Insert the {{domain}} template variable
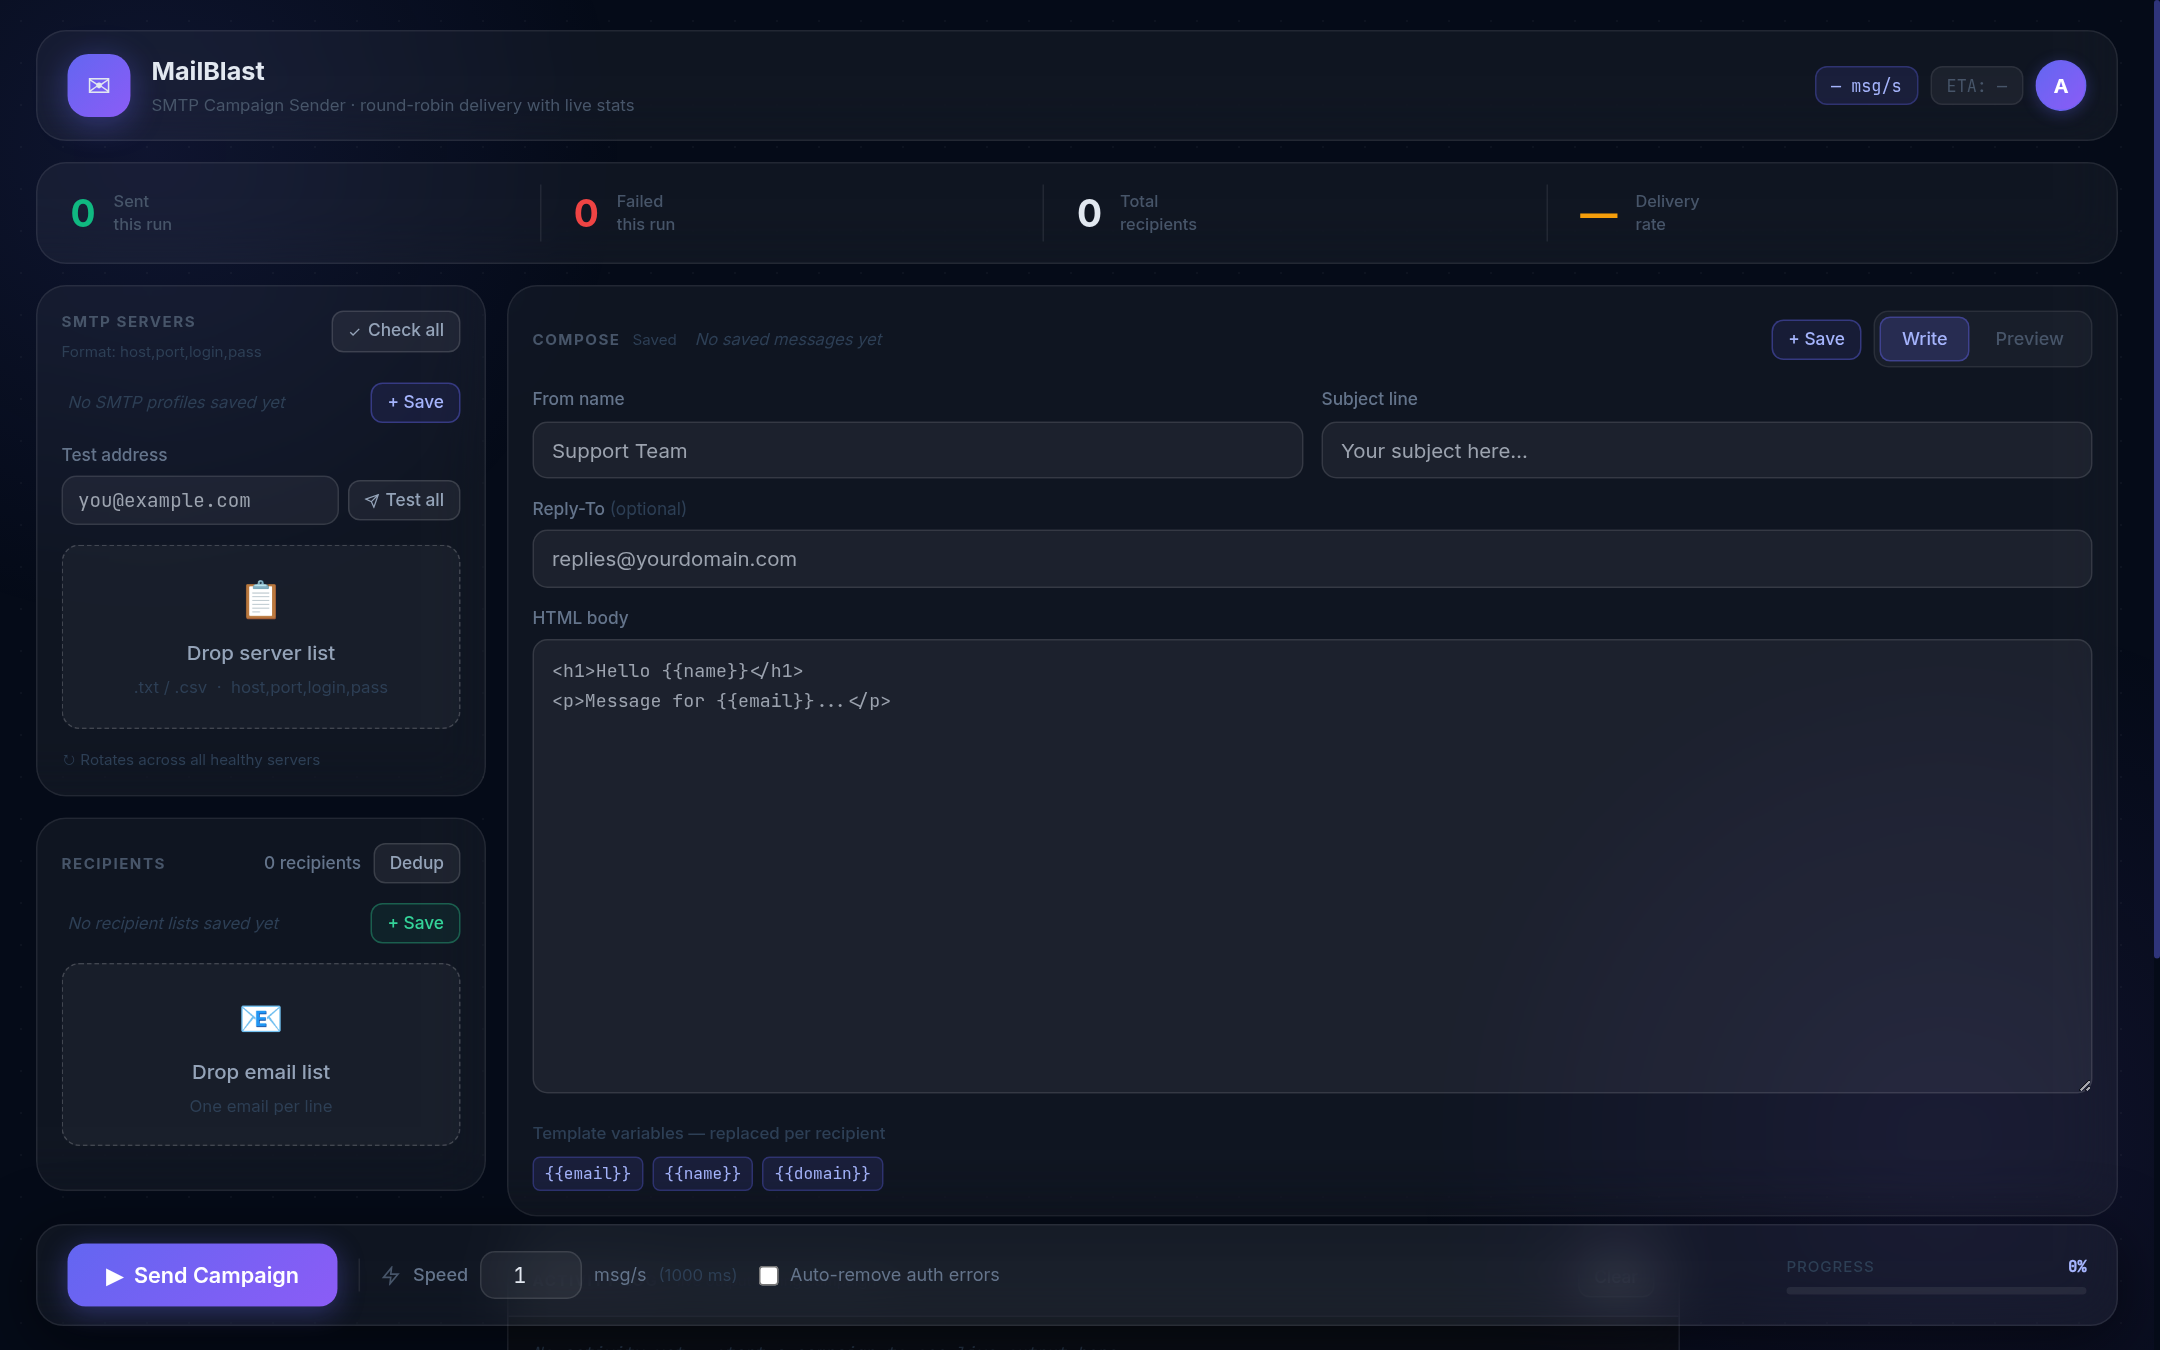 (822, 1173)
